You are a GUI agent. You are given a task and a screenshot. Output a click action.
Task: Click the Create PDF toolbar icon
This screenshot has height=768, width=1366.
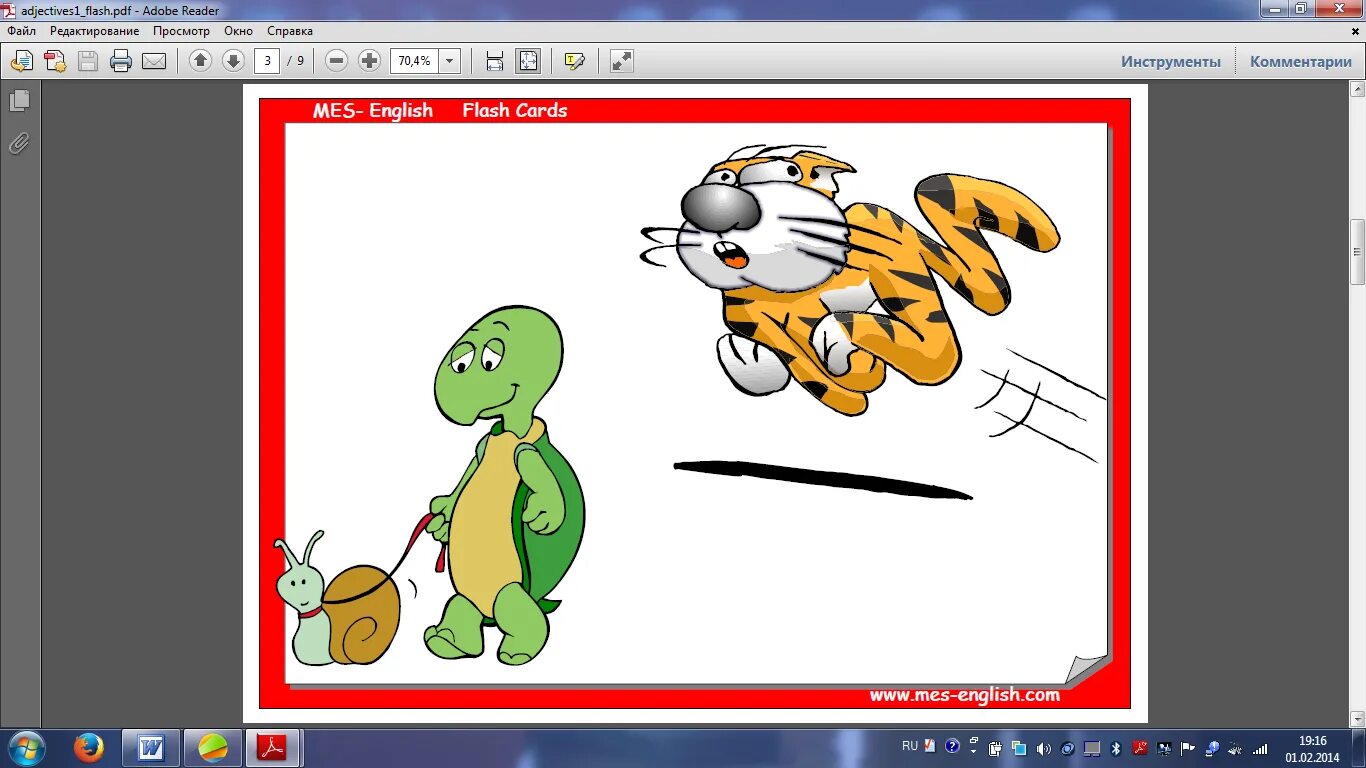[55, 61]
